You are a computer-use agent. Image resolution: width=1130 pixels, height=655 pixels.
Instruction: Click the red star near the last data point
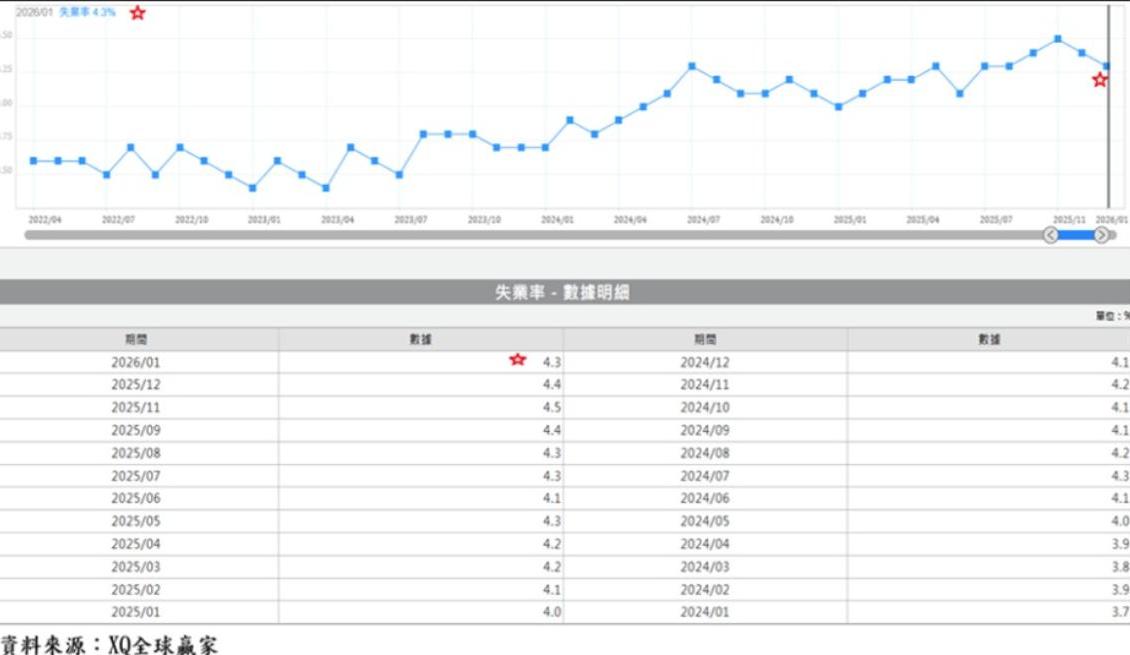[1100, 80]
